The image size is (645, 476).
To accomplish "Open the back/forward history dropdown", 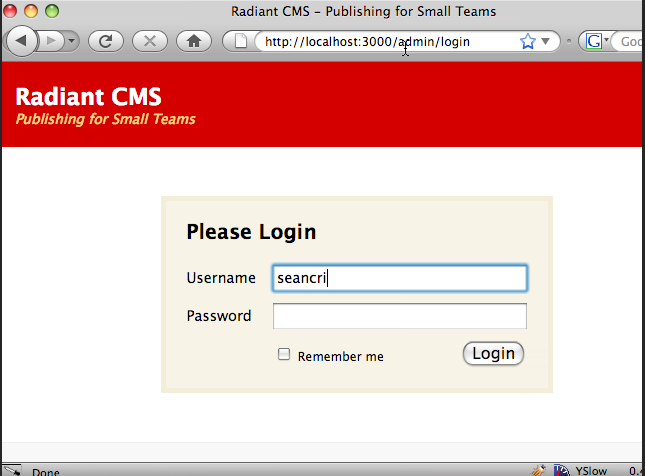I will (x=72, y=42).
